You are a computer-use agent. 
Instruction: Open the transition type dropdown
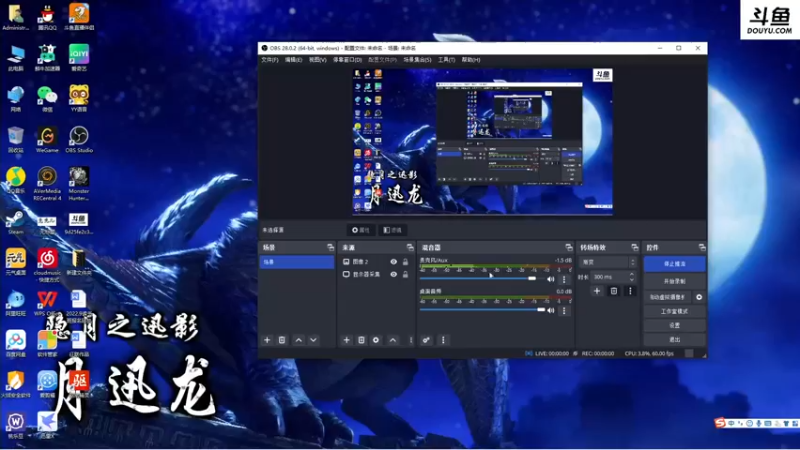click(608, 262)
